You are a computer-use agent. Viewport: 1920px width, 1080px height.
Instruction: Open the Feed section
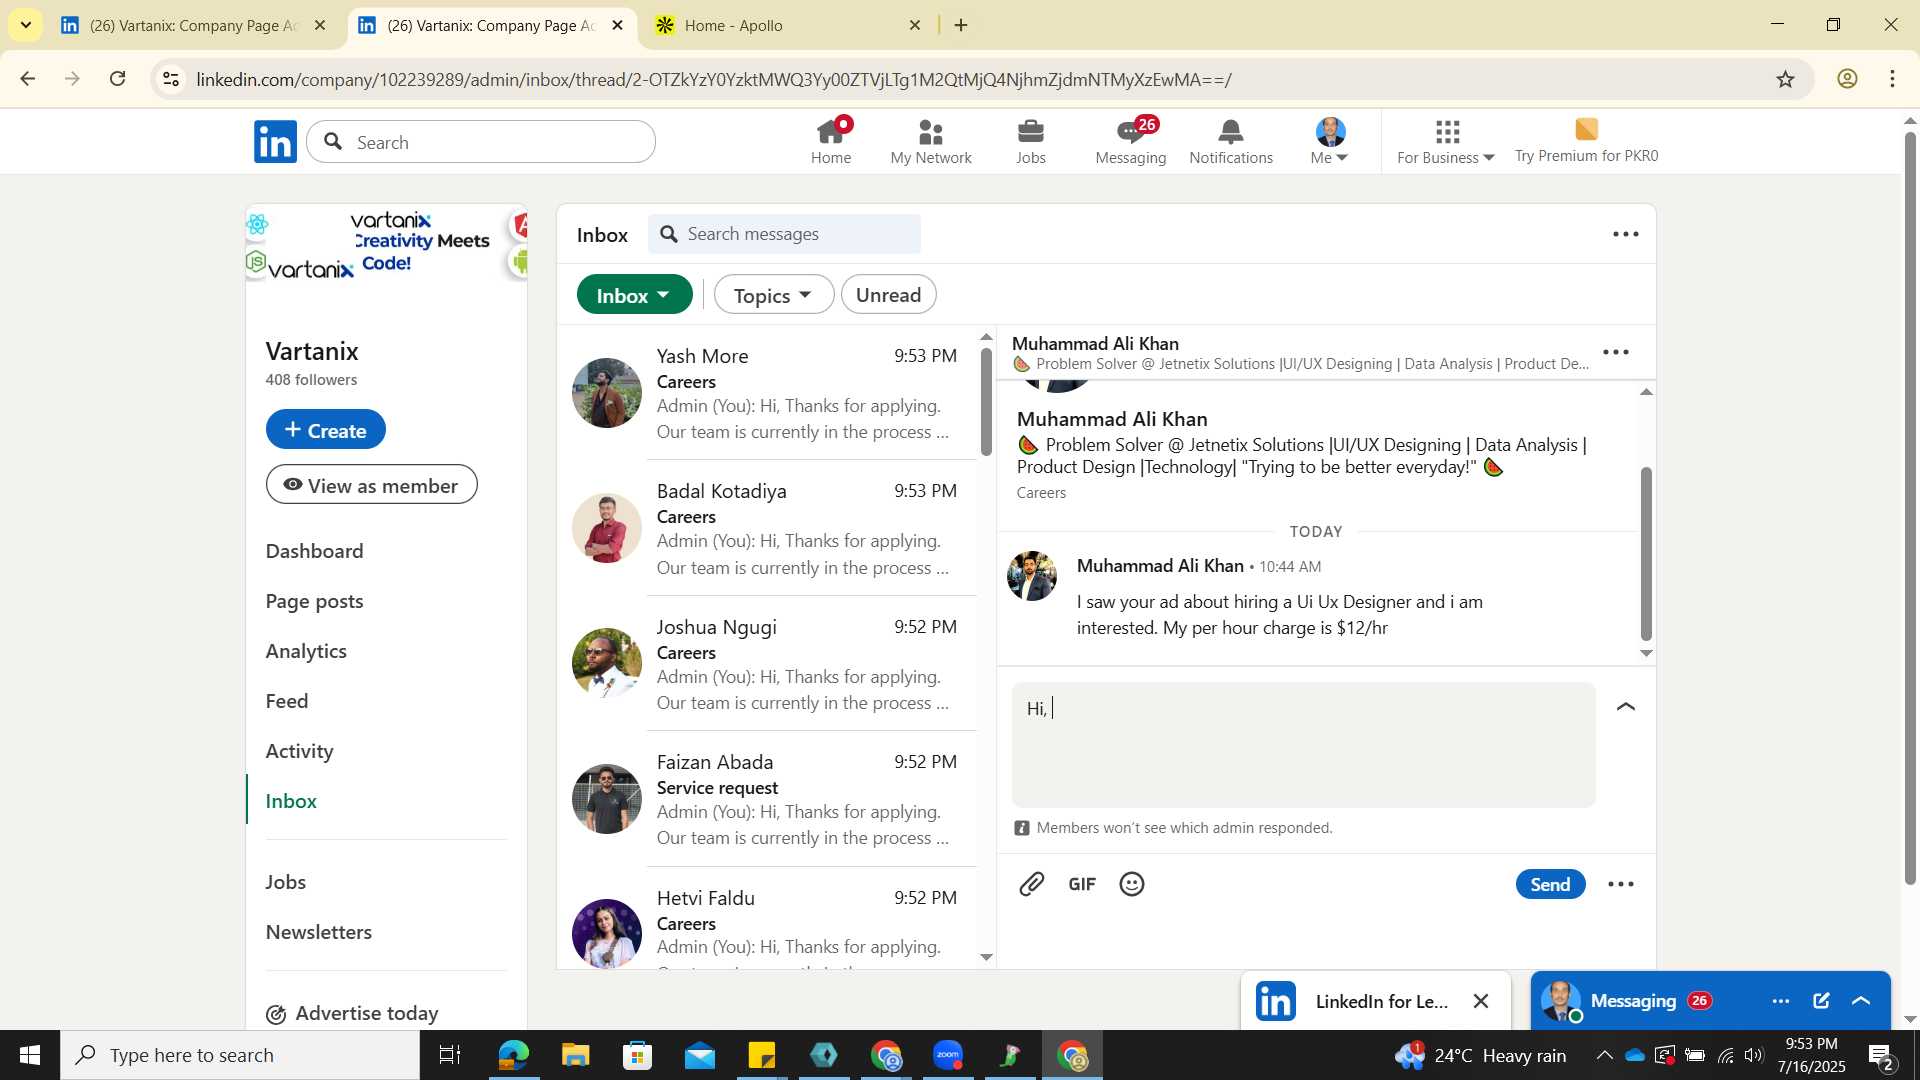coord(287,701)
